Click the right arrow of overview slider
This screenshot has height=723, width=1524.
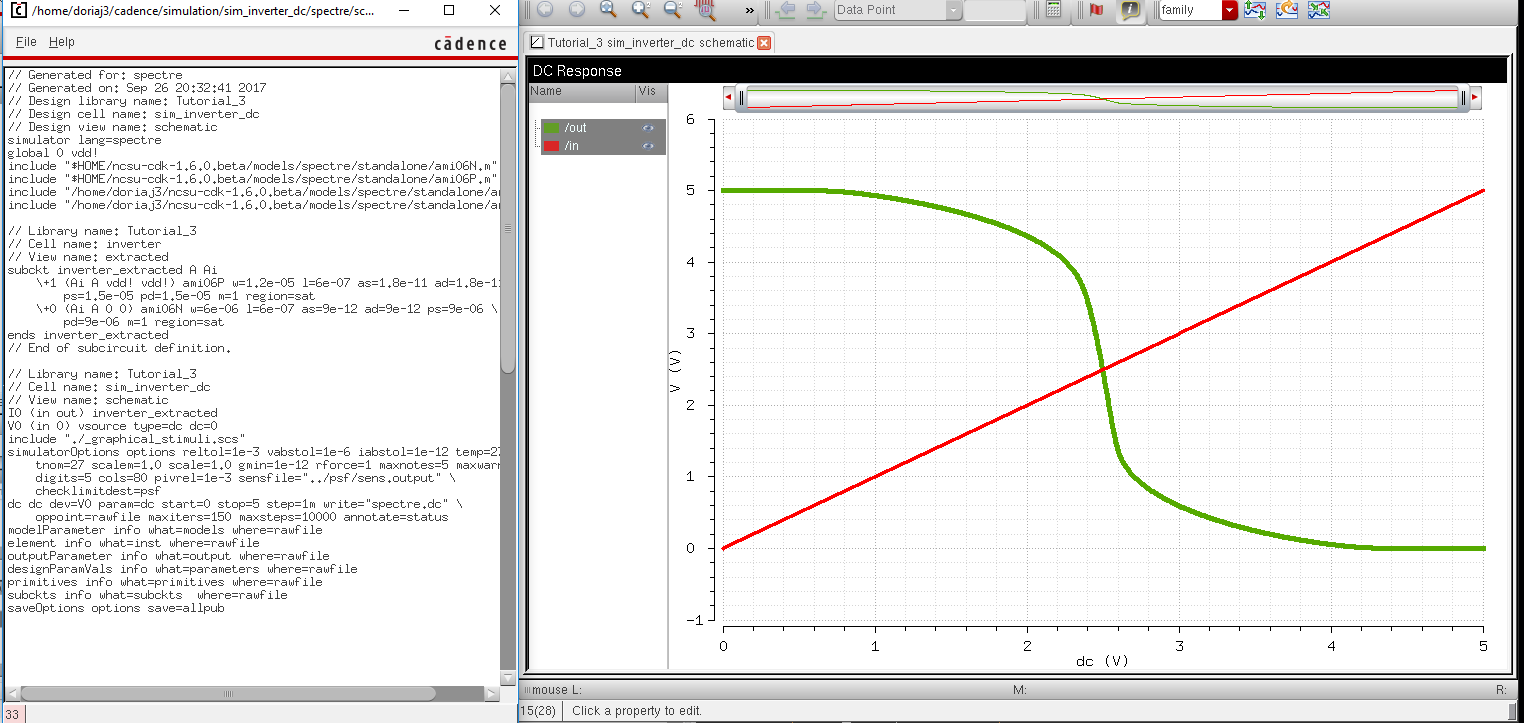coord(1475,98)
